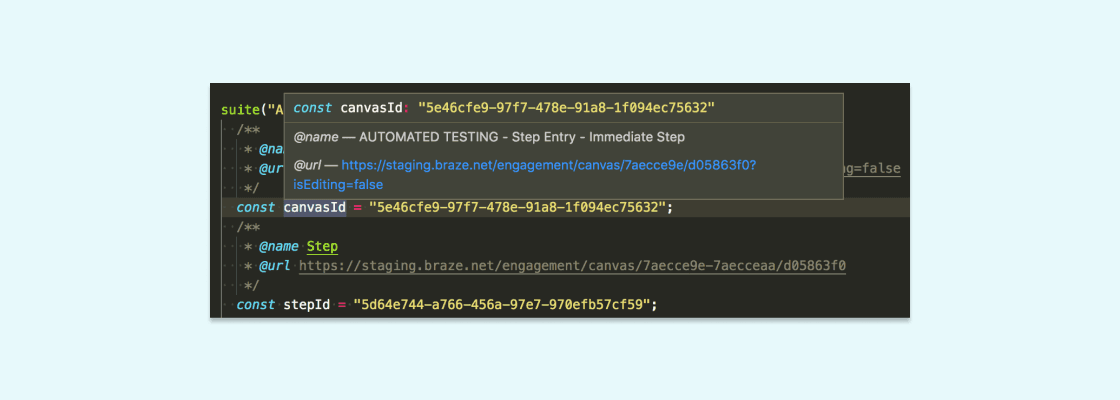Click the @url tag in the stepId comment
This screenshot has width=1120, height=400.
[274, 266]
